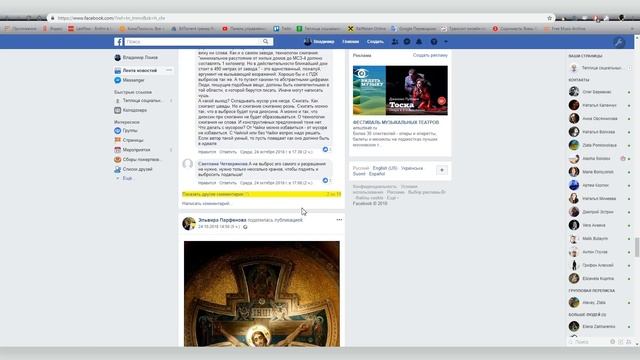Click like reaction icon on Светлана's comment
The height and width of the screenshot is (360, 640).
pos(325,180)
